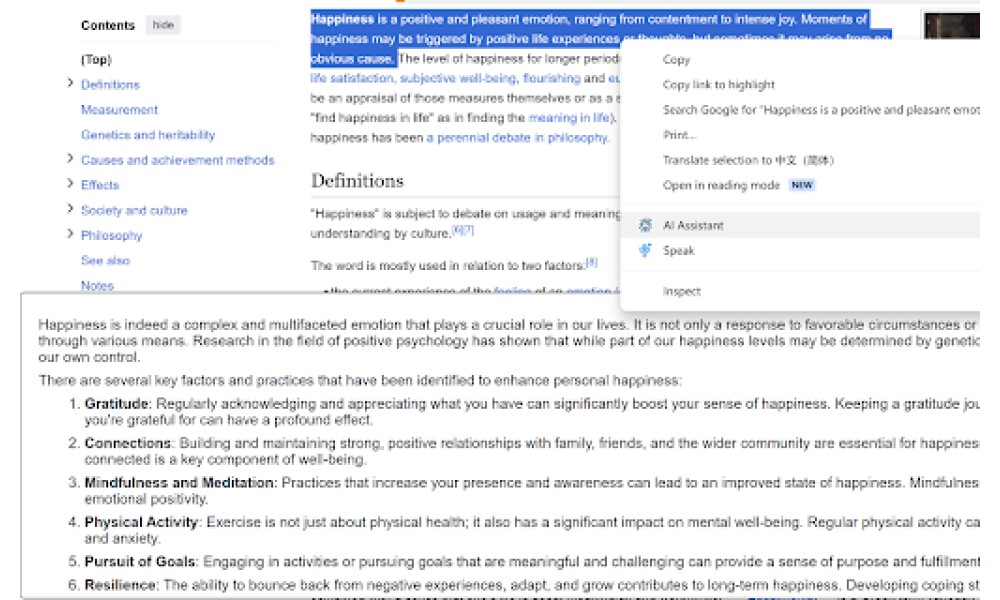The width and height of the screenshot is (1000, 600).
Task: Open the Measurement contents link
Action: (x=119, y=110)
